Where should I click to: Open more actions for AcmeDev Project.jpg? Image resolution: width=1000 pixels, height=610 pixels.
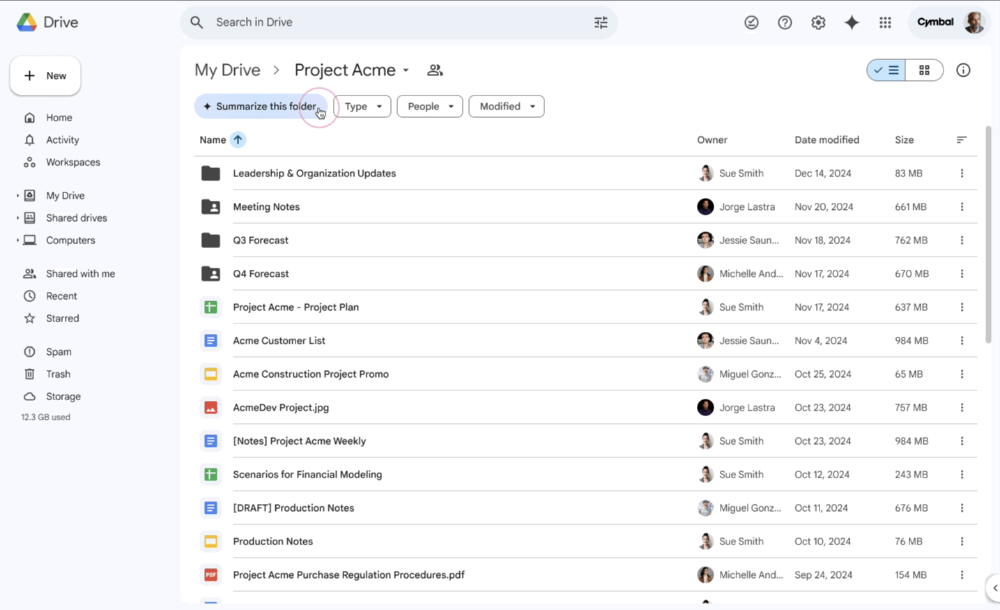tap(962, 407)
